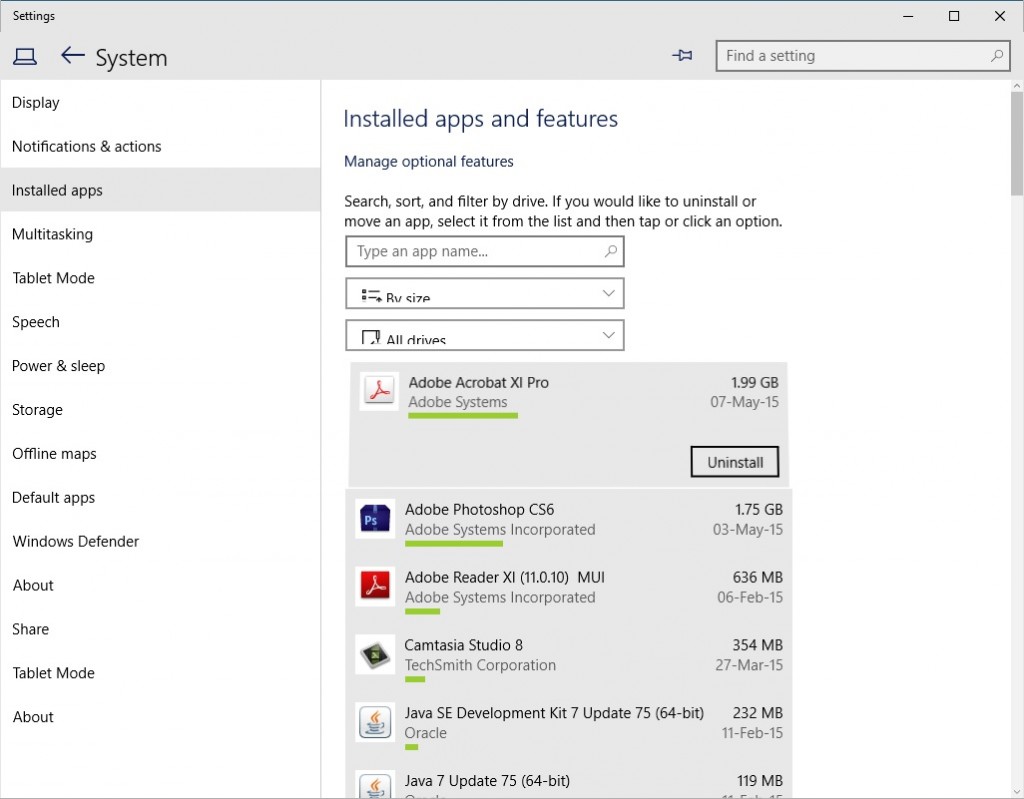This screenshot has height=799, width=1024.
Task: Click the 06-Feb-15 install date
Action: (x=750, y=597)
